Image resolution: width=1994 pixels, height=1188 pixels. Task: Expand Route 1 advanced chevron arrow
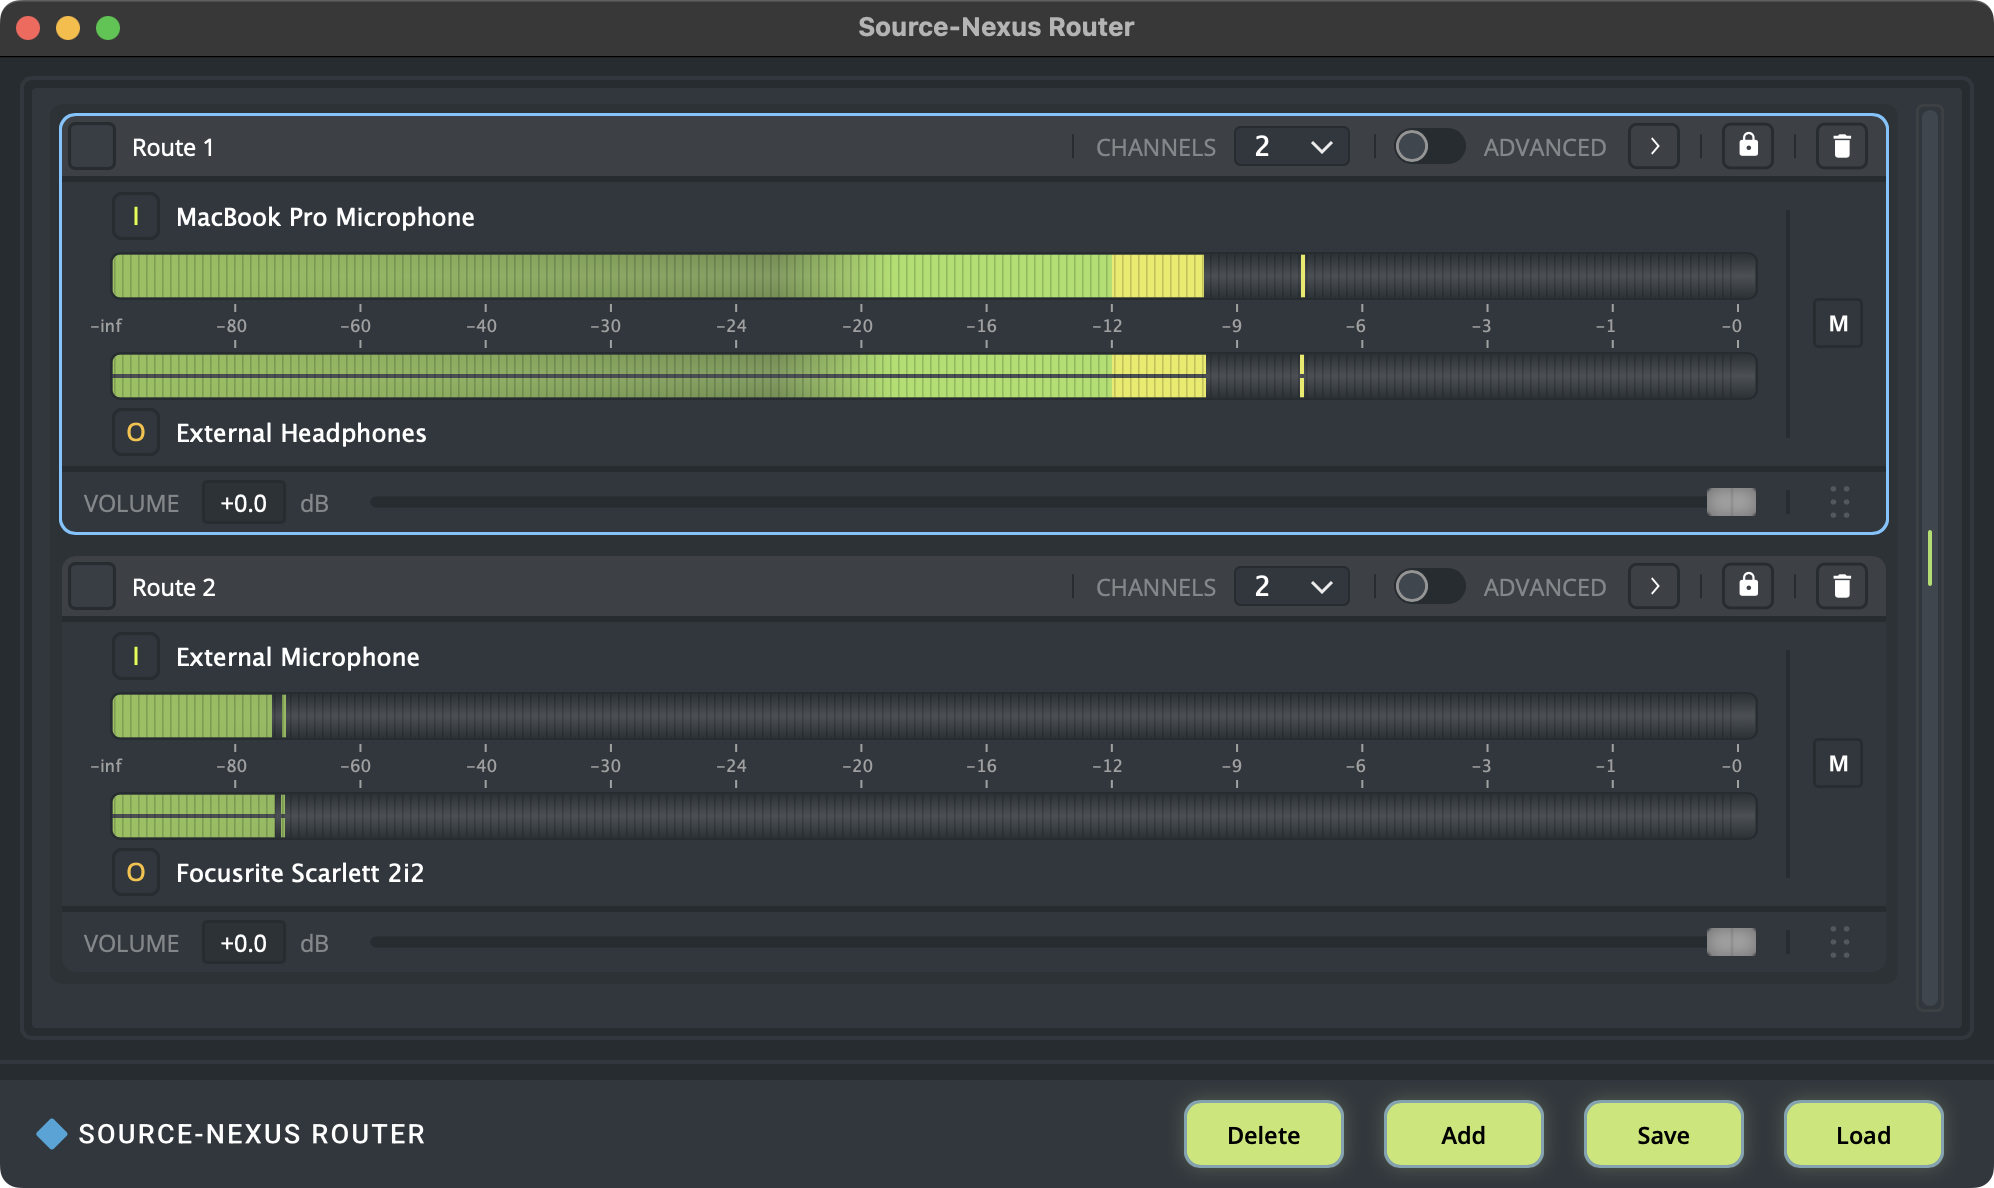[1654, 146]
